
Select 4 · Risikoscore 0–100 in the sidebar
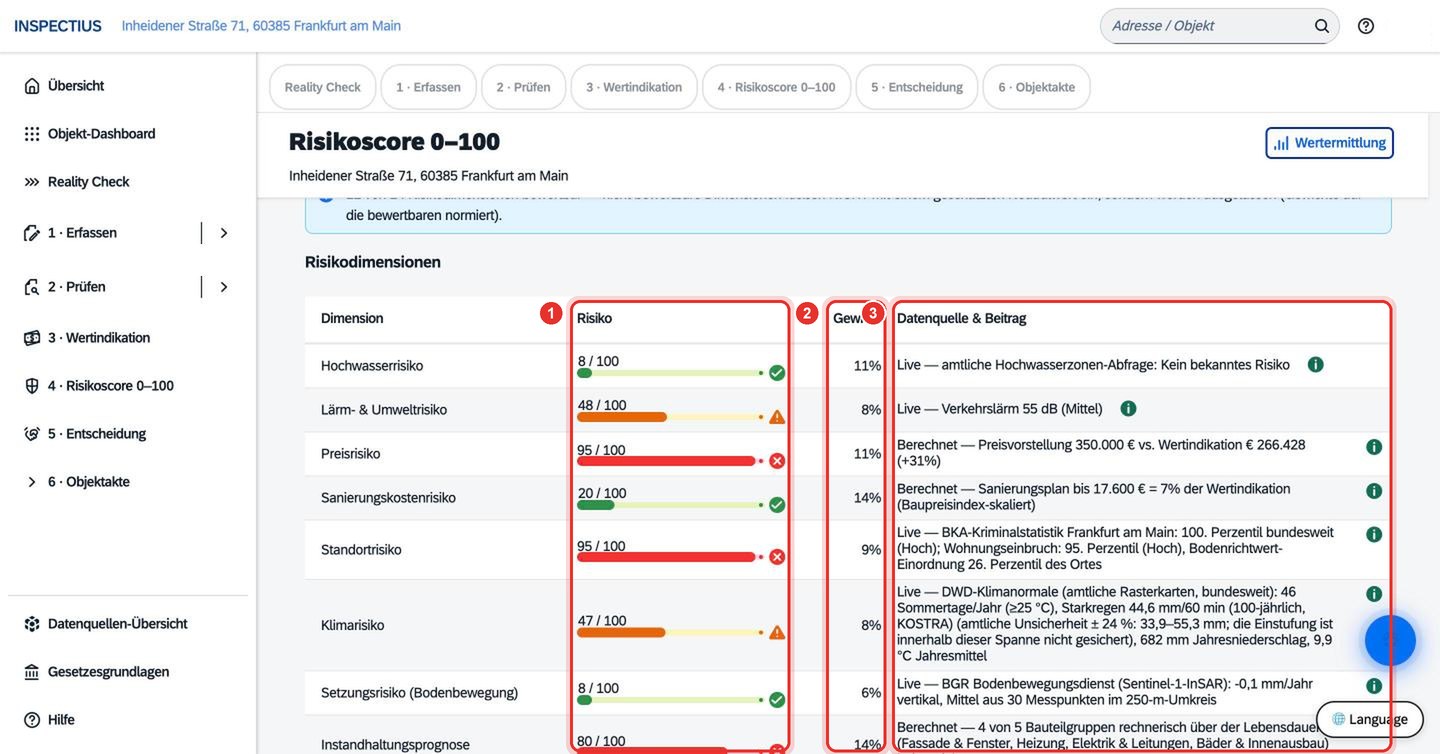click(x=128, y=386)
